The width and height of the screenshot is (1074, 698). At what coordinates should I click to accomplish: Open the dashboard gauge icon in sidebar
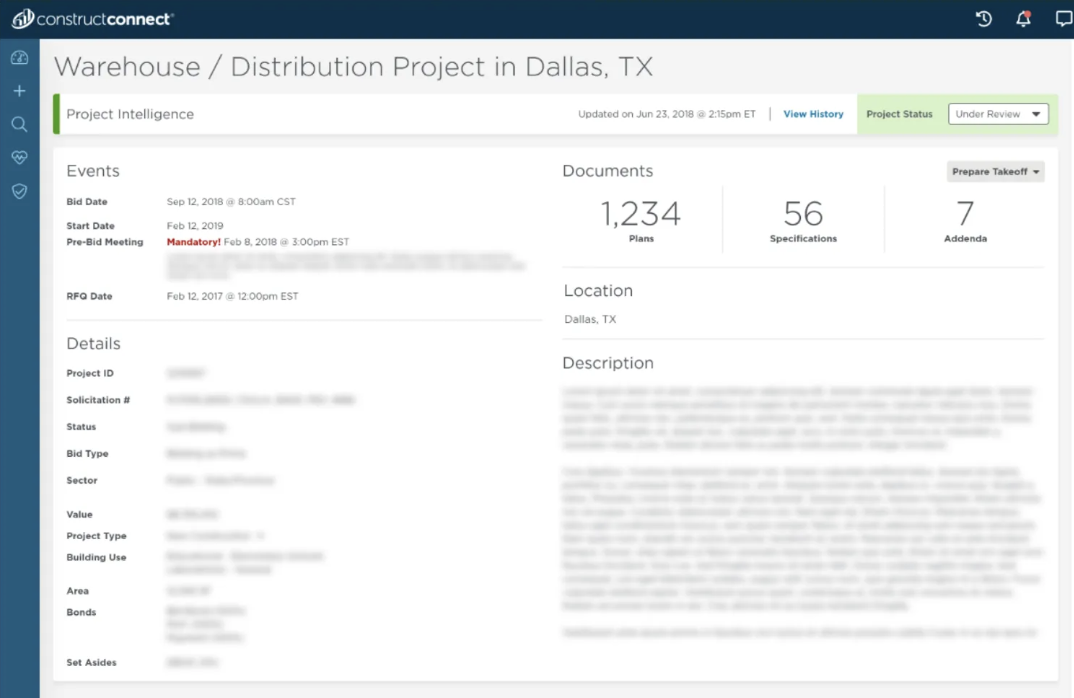[19, 58]
